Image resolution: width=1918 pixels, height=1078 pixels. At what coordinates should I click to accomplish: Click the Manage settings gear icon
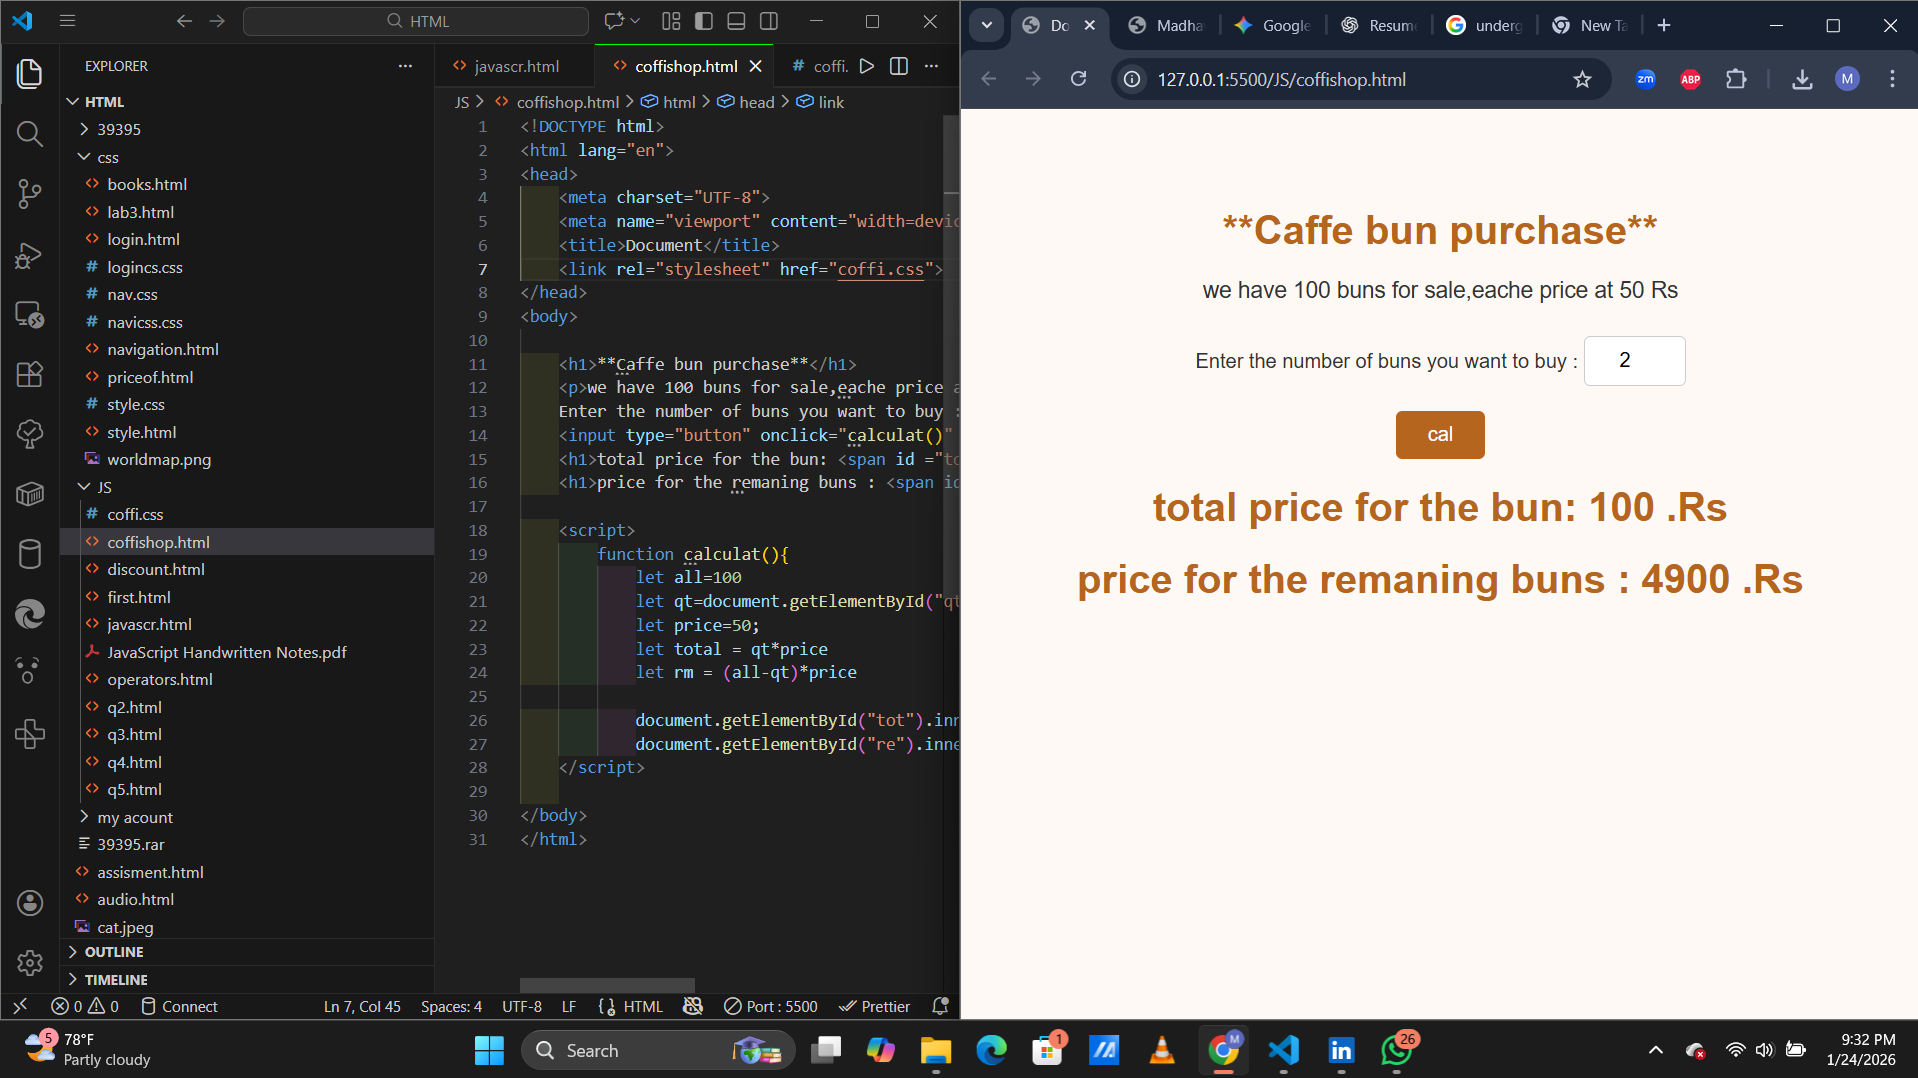tap(30, 962)
